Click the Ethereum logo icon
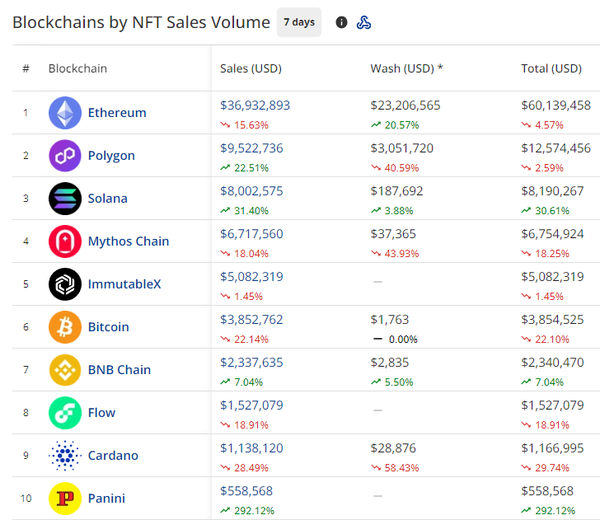 pos(65,113)
